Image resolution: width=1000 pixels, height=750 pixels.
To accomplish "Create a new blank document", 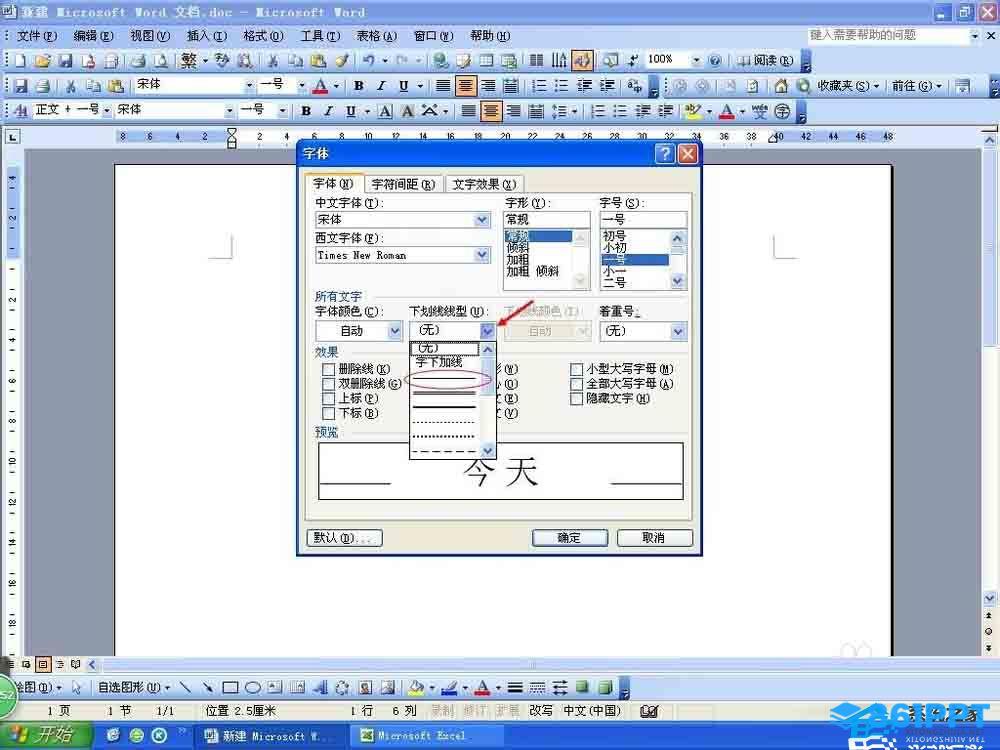I will [20, 61].
